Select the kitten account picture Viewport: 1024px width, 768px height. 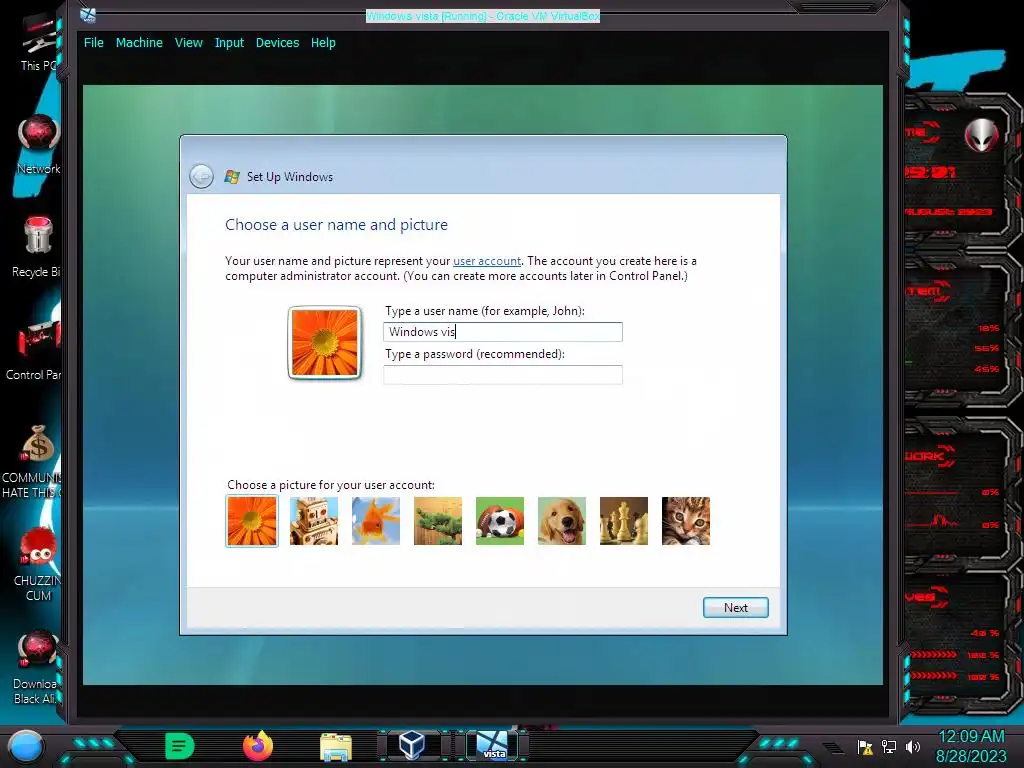click(686, 520)
